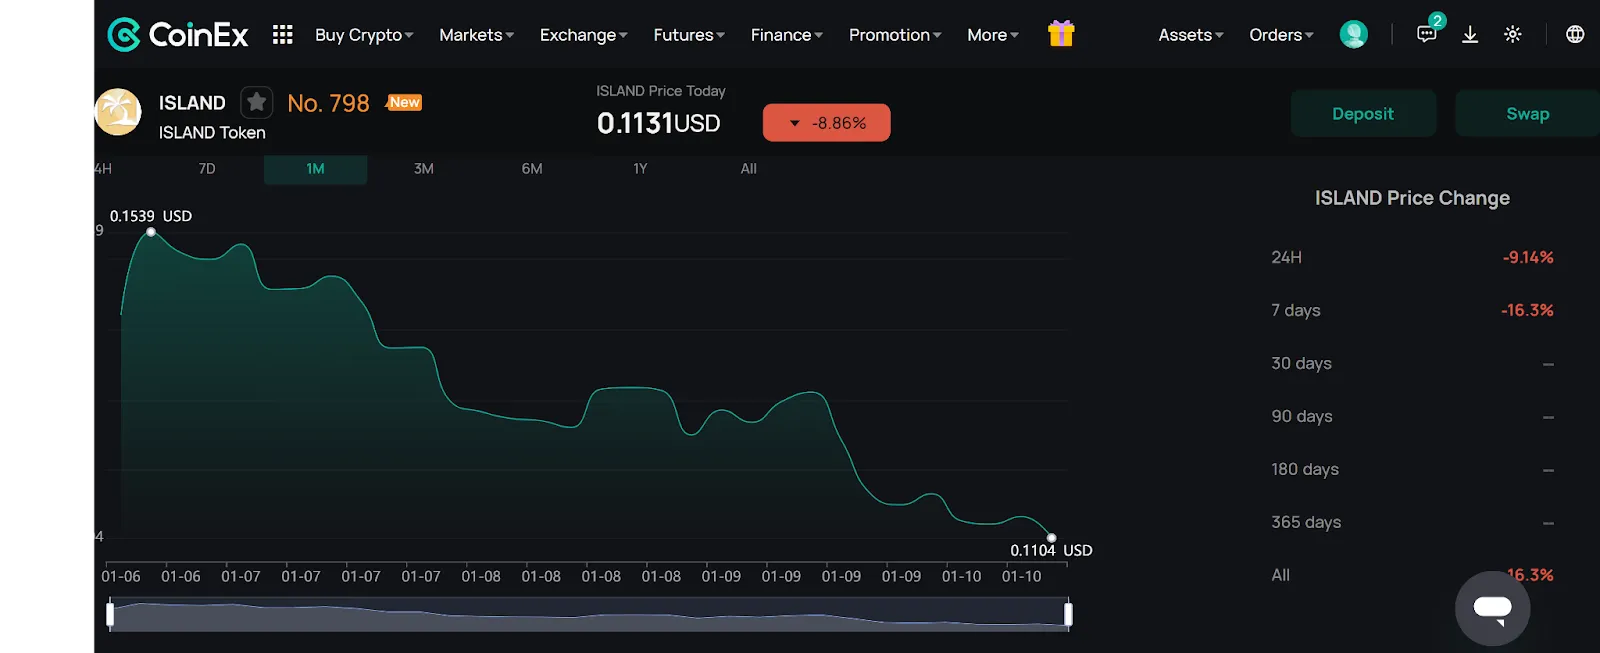Image resolution: width=1600 pixels, height=653 pixels.
Task: Expand the Futures menu
Action: click(x=689, y=35)
